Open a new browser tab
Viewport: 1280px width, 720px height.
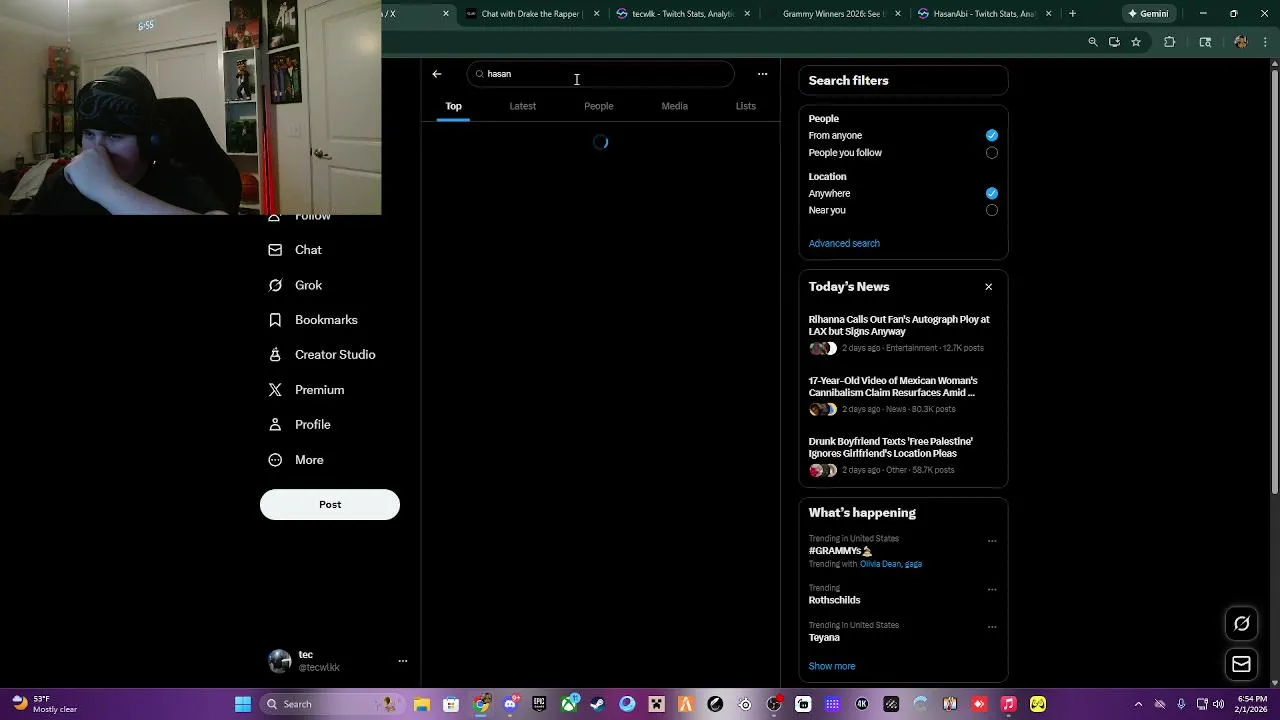coord(1072,14)
